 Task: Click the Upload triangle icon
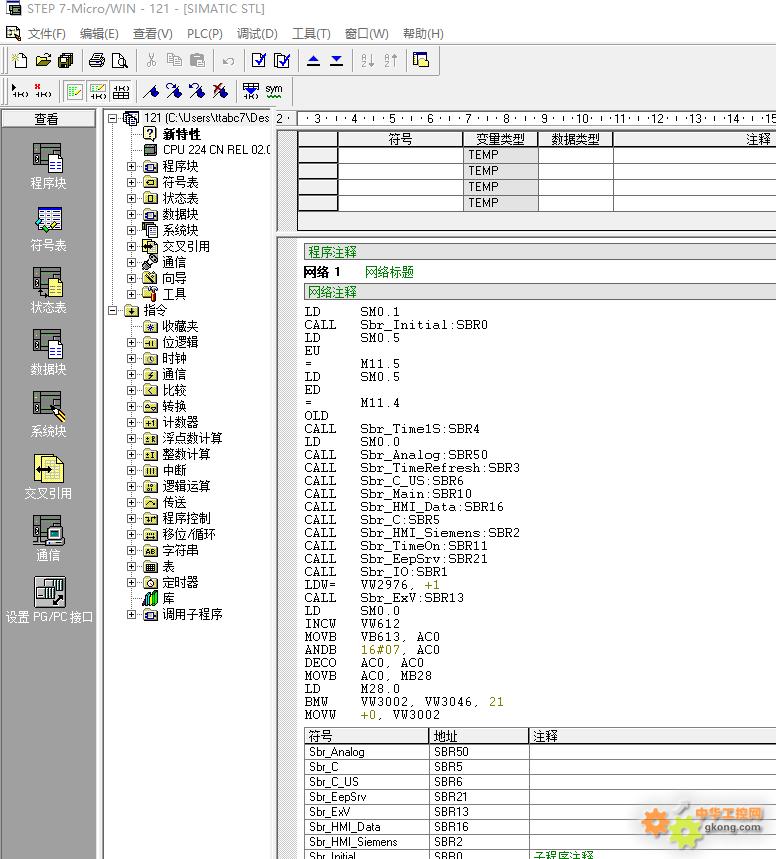point(313,61)
